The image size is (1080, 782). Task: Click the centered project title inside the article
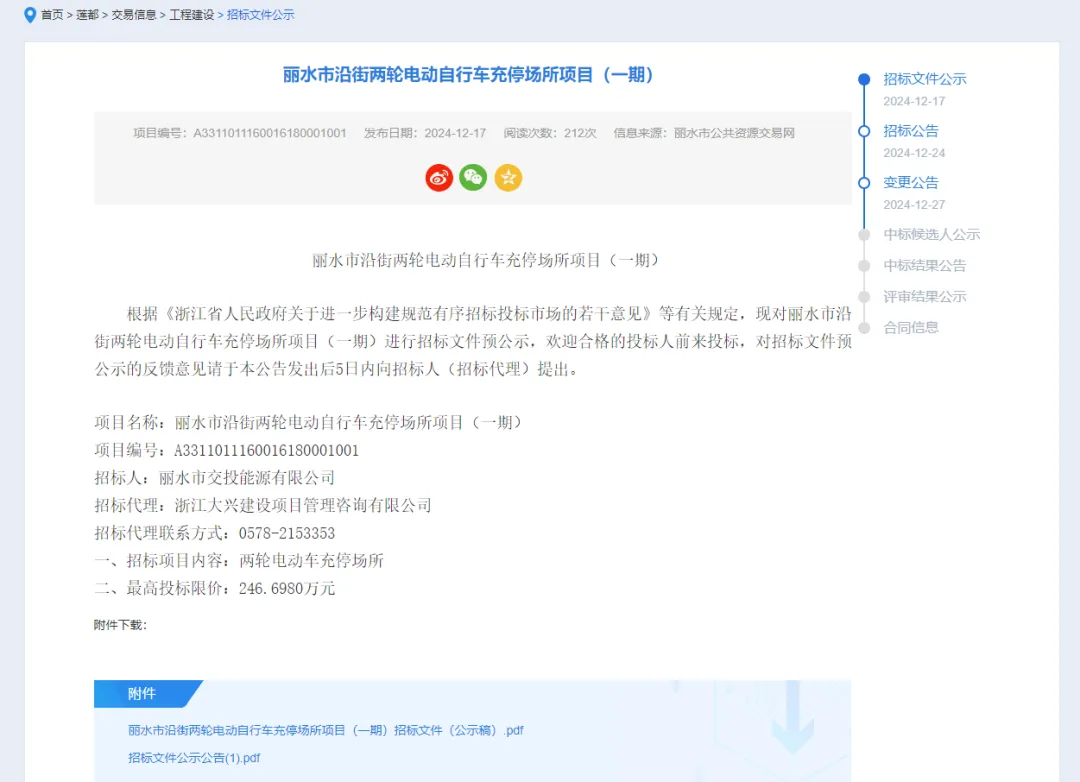pyautogui.click(x=486, y=260)
